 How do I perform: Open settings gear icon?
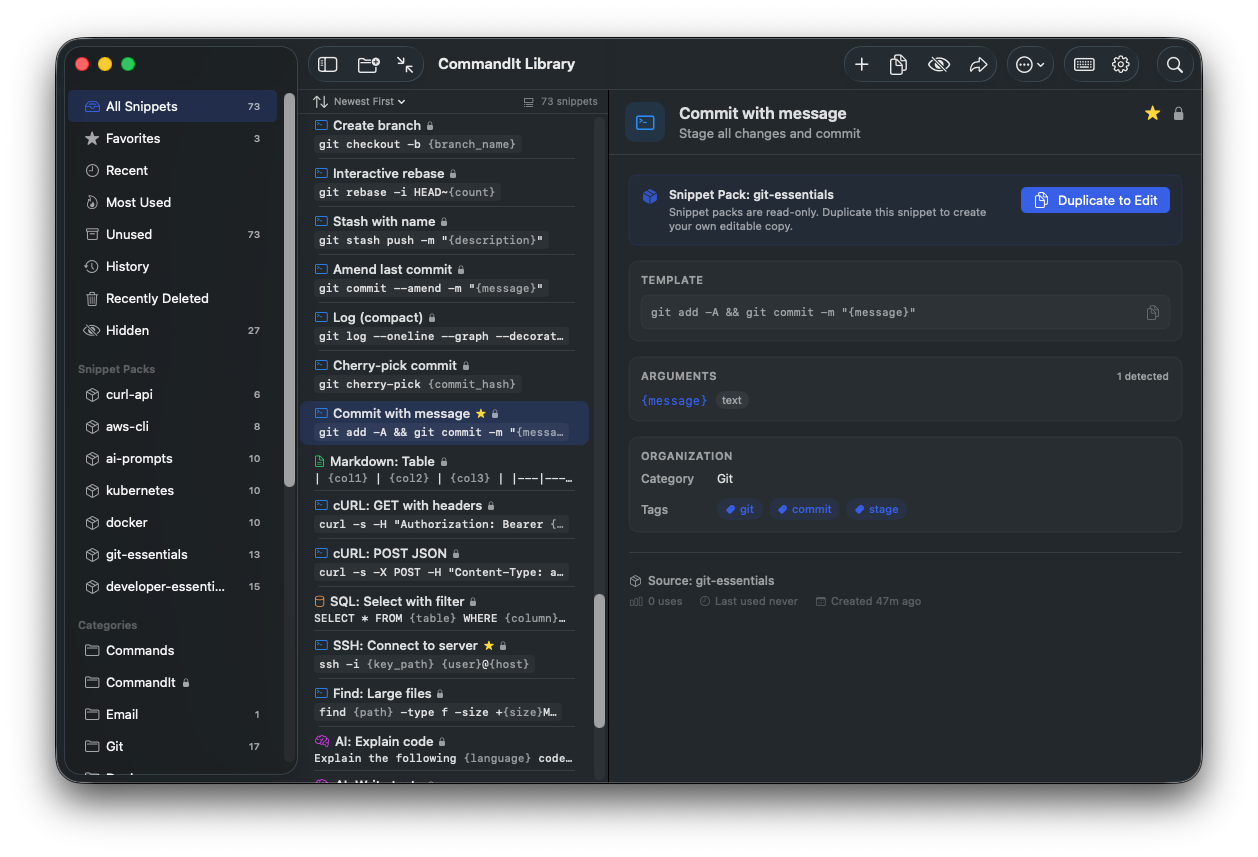tap(1121, 64)
